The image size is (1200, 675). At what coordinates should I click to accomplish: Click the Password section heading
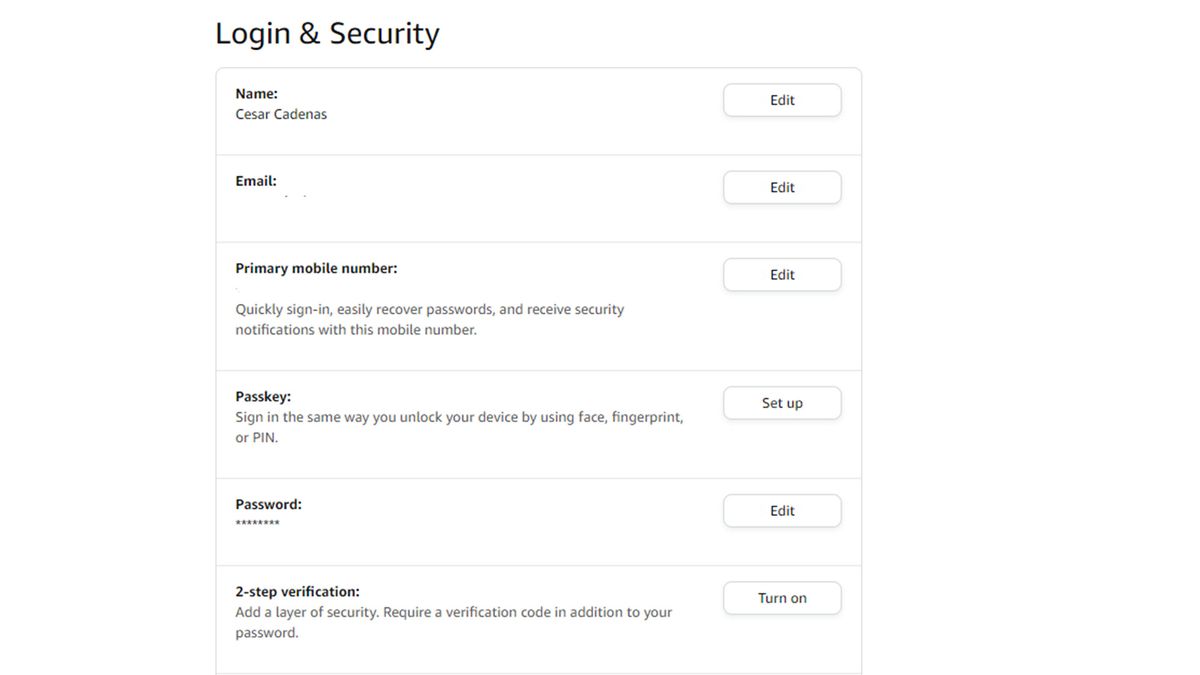tap(268, 504)
